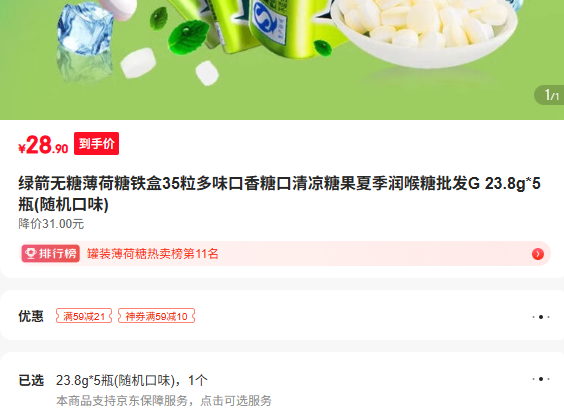Click the ¥28.90 price

pos(43,145)
